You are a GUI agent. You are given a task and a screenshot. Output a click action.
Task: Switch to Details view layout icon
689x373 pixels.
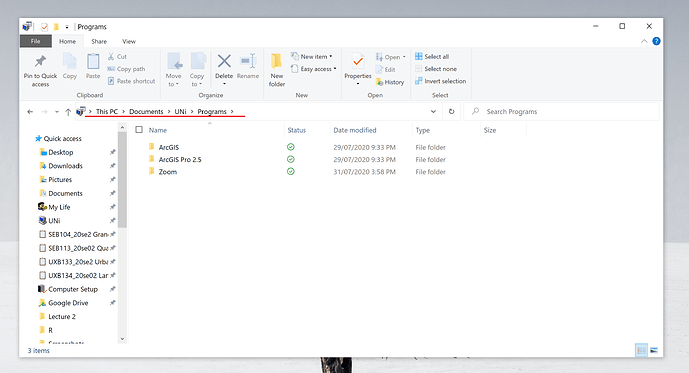click(x=642, y=350)
